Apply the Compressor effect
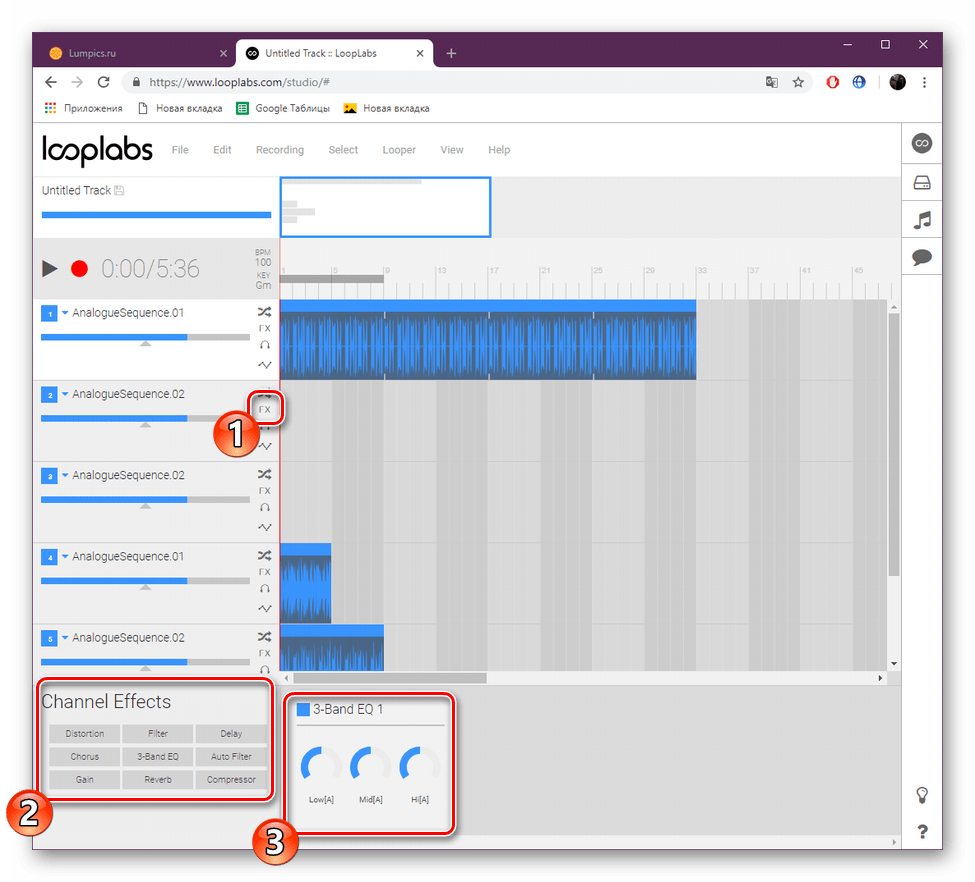This screenshot has height=882, width=975. (231, 779)
